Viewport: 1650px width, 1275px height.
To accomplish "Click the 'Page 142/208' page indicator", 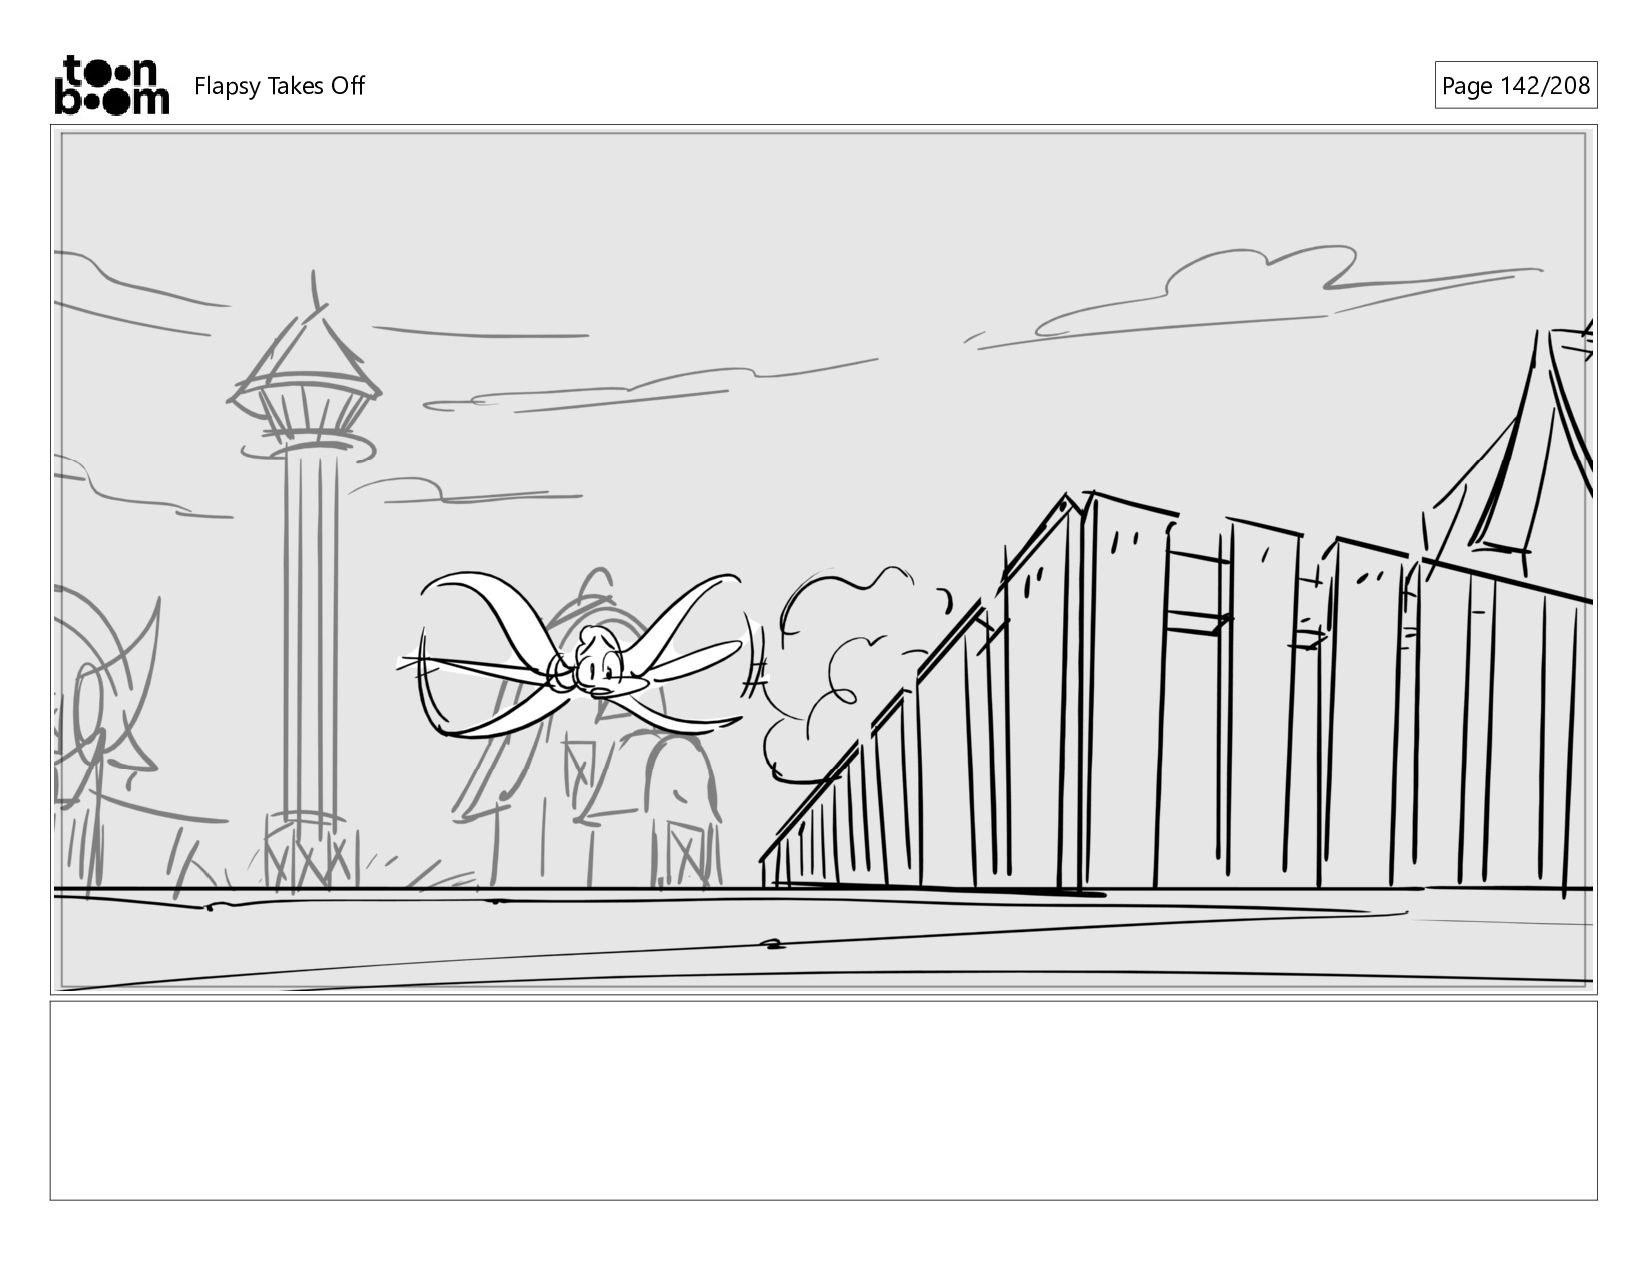I will [1515, 85].
